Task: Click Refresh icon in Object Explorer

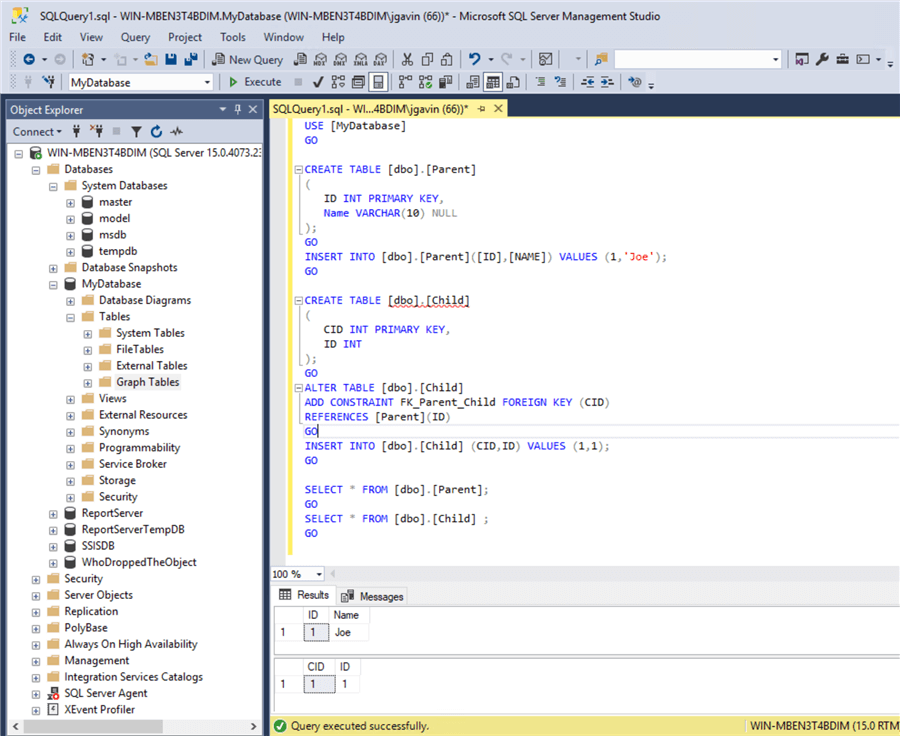Action: [156, 131]
